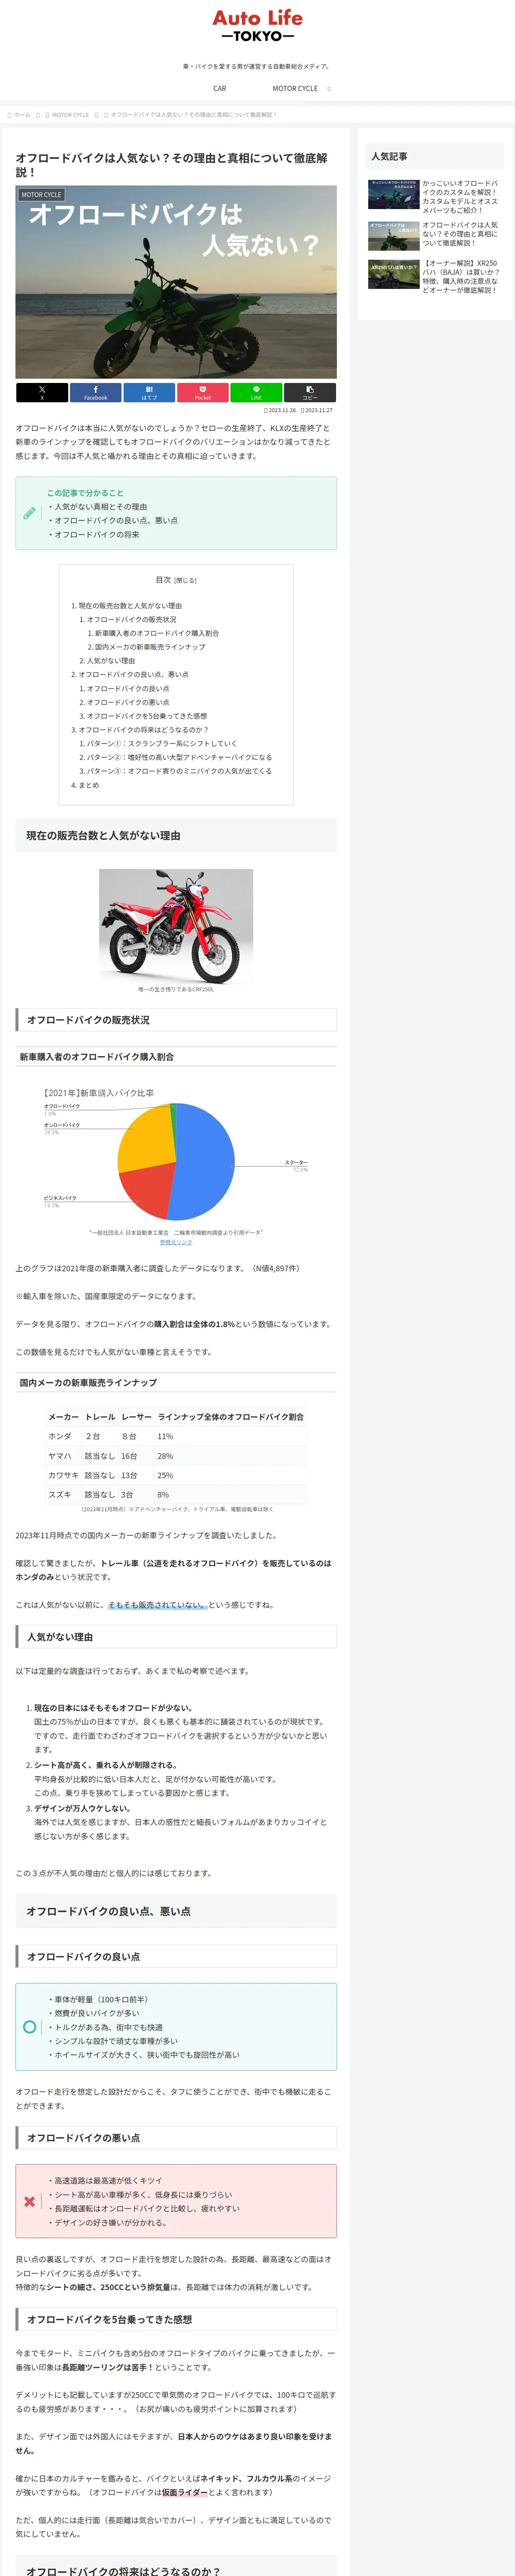Bookmark the article on Hatena (はてブ)

click(149, 392)
